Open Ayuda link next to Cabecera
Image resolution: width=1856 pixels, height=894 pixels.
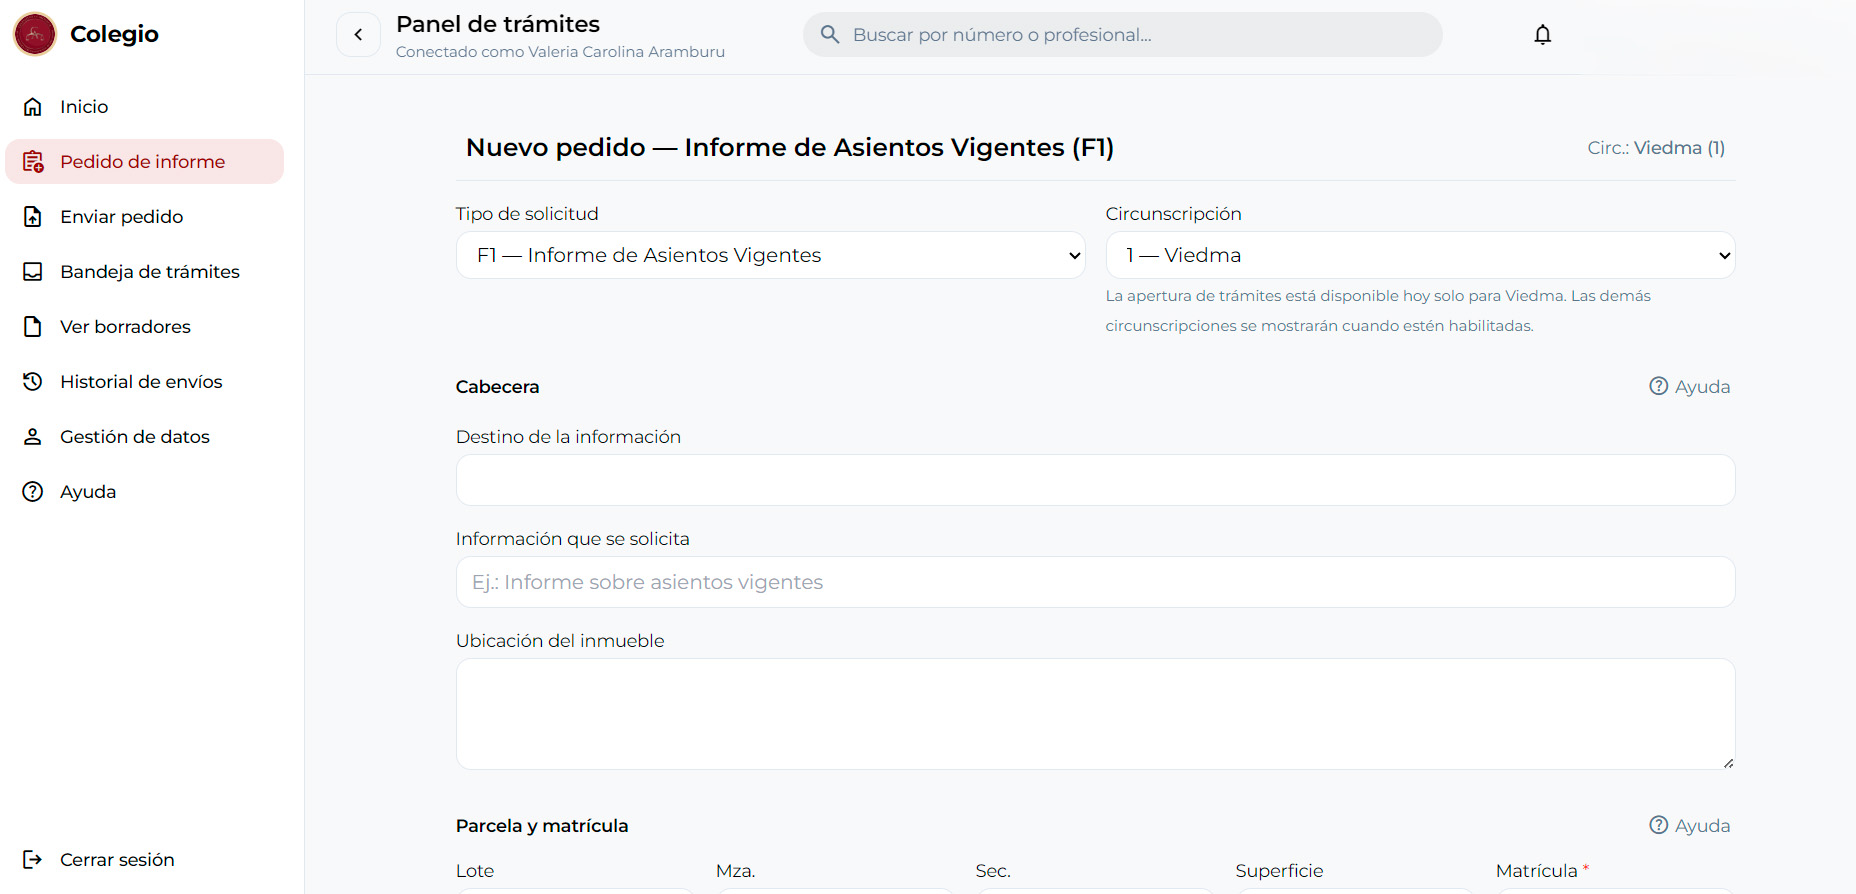[x=1689, y=387]
